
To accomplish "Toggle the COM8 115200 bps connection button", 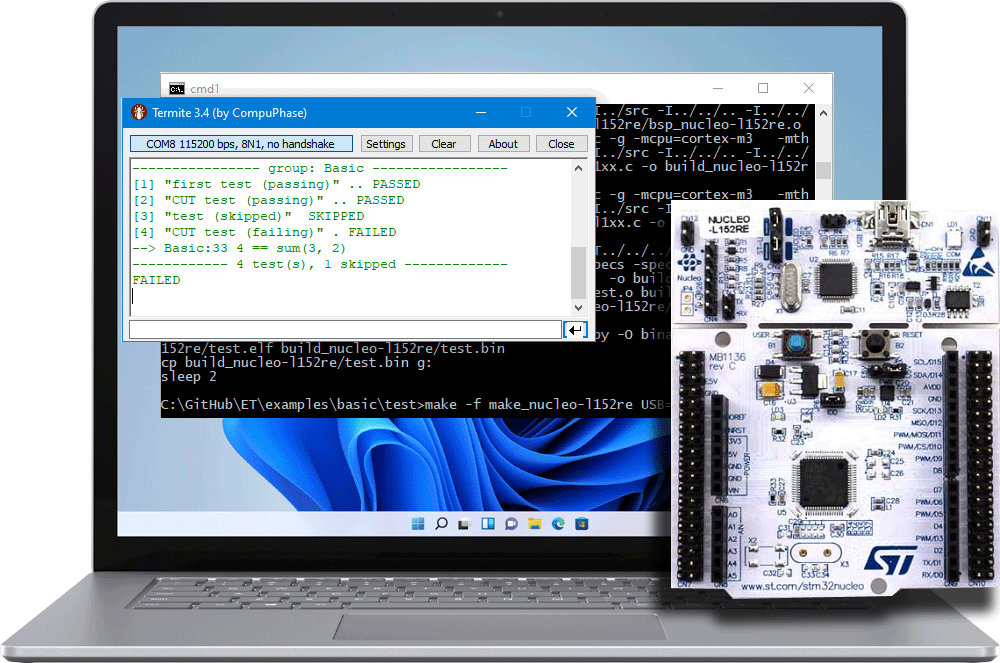I will coord(240,144).
